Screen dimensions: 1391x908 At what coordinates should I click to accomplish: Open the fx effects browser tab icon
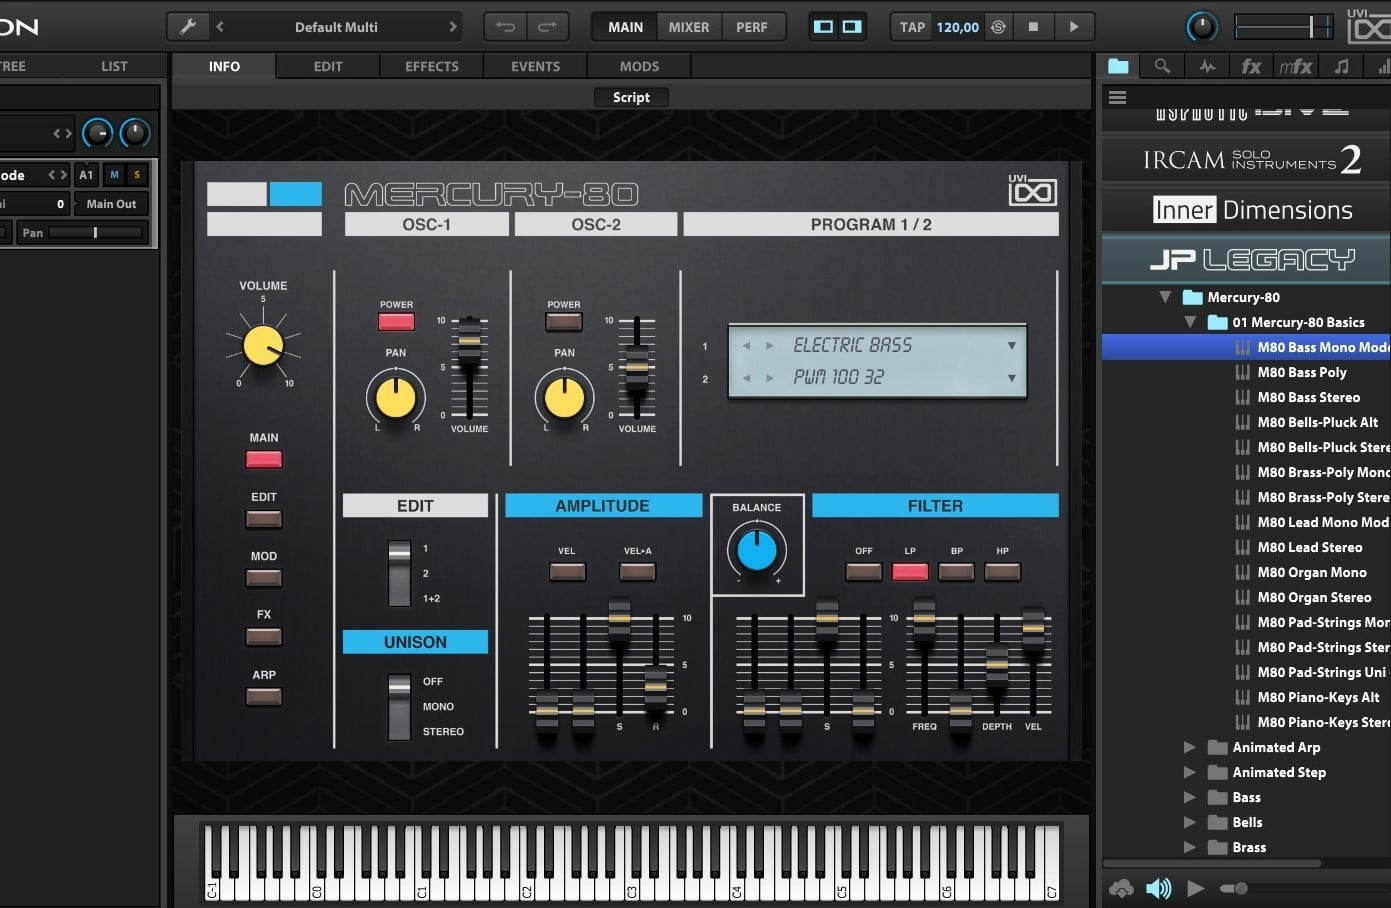(x=1251, y=66)
